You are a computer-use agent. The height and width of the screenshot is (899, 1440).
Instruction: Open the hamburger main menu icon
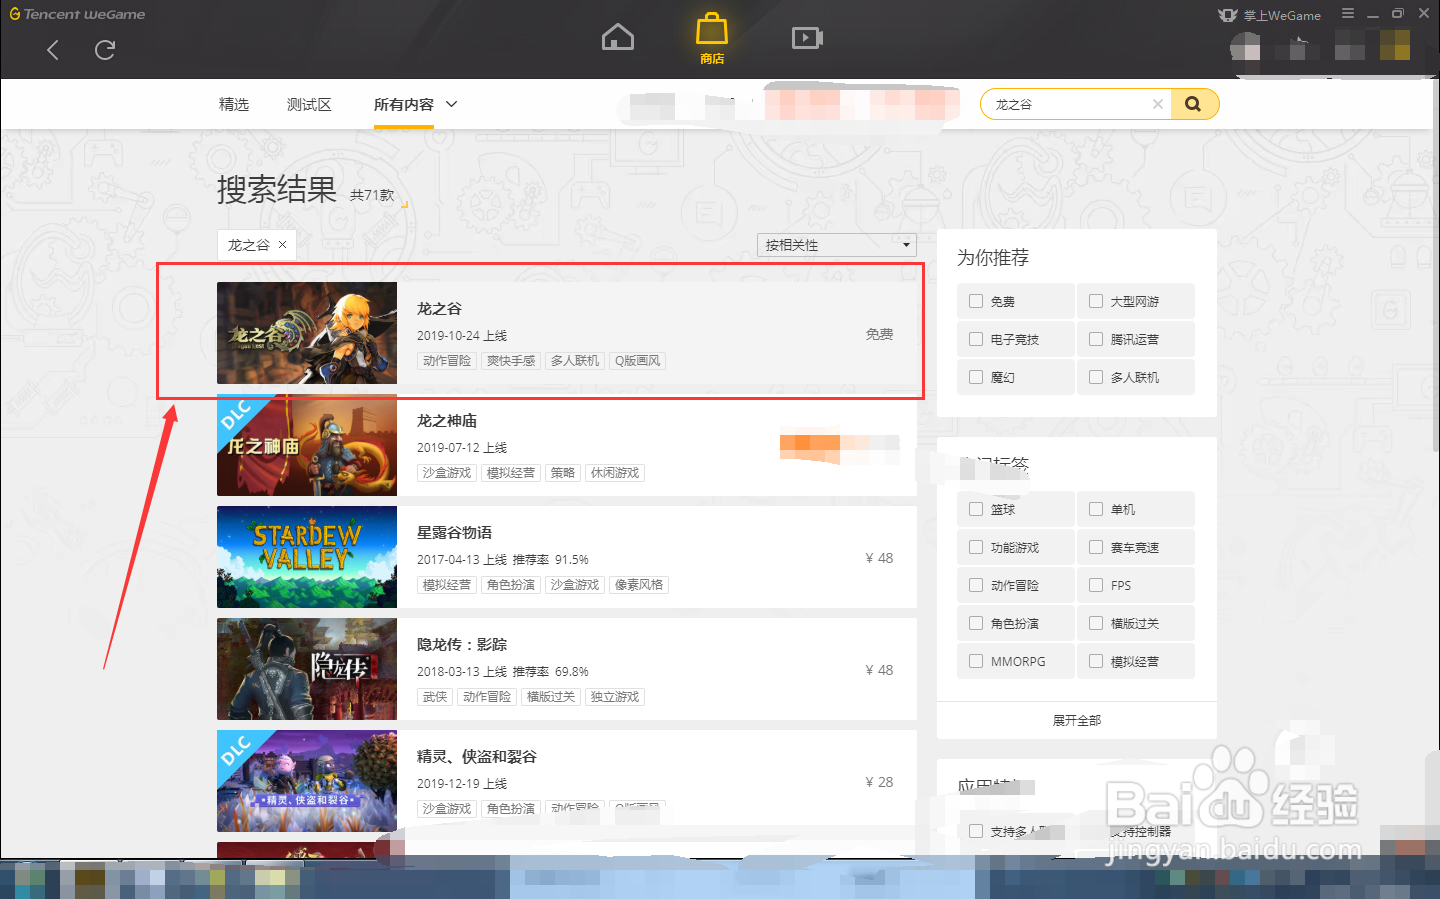pos(1348,14)
